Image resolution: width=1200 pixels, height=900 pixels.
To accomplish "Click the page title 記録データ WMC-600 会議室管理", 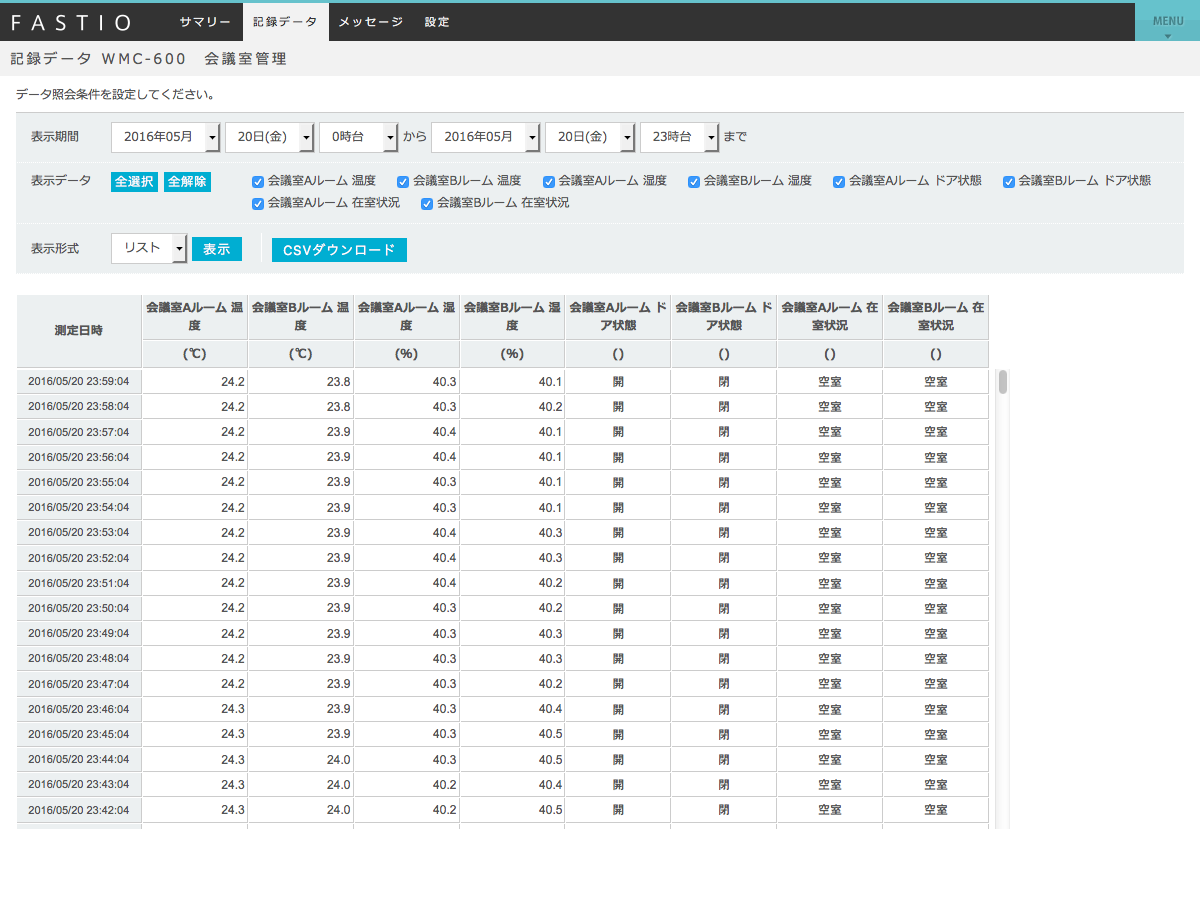I will coord(149,59).
